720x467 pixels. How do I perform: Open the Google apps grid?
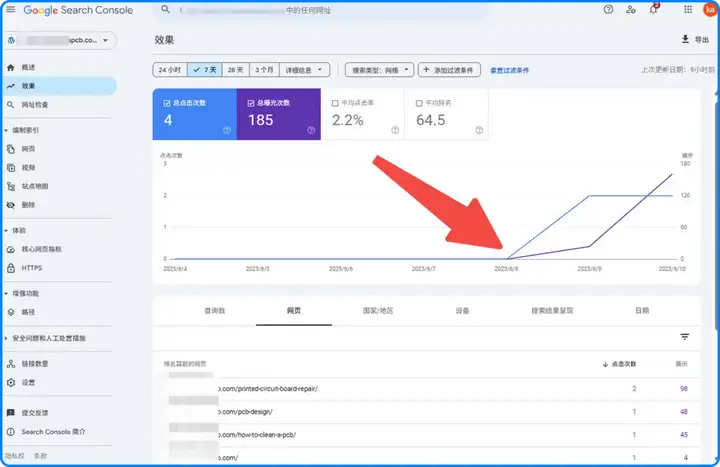coord(688,10)
